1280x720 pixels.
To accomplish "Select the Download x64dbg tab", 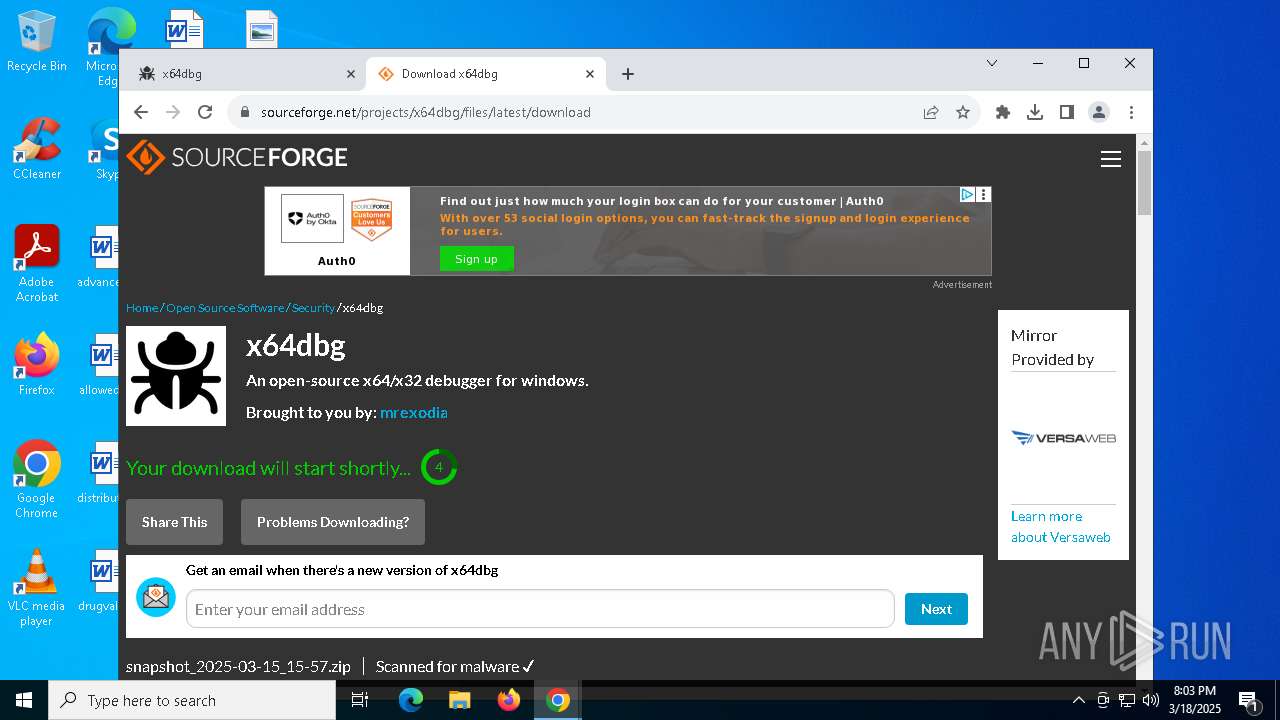I will tap(486, 74).
